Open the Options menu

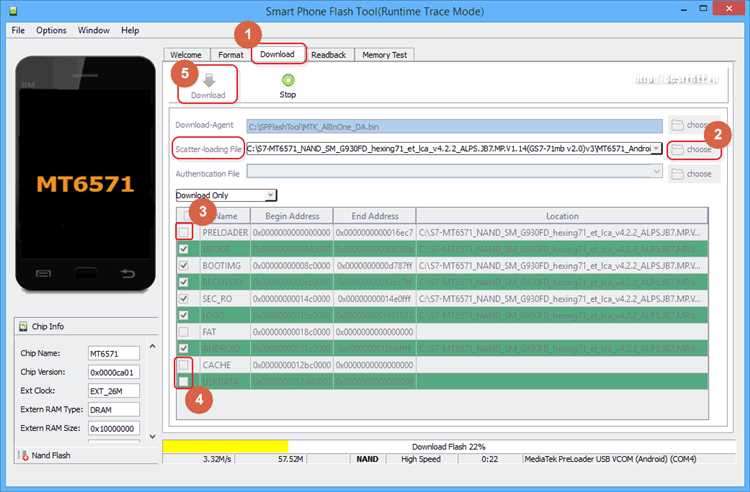(51, 30)
